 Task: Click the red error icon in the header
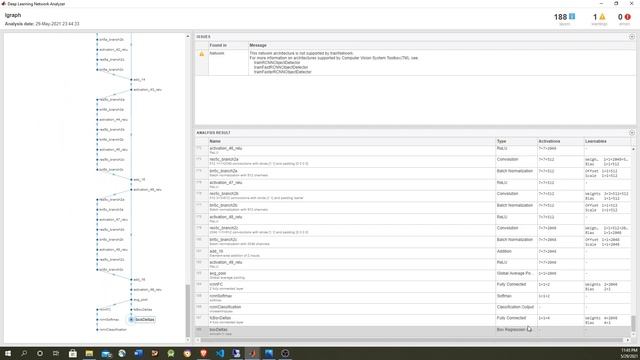click(628, 17)
